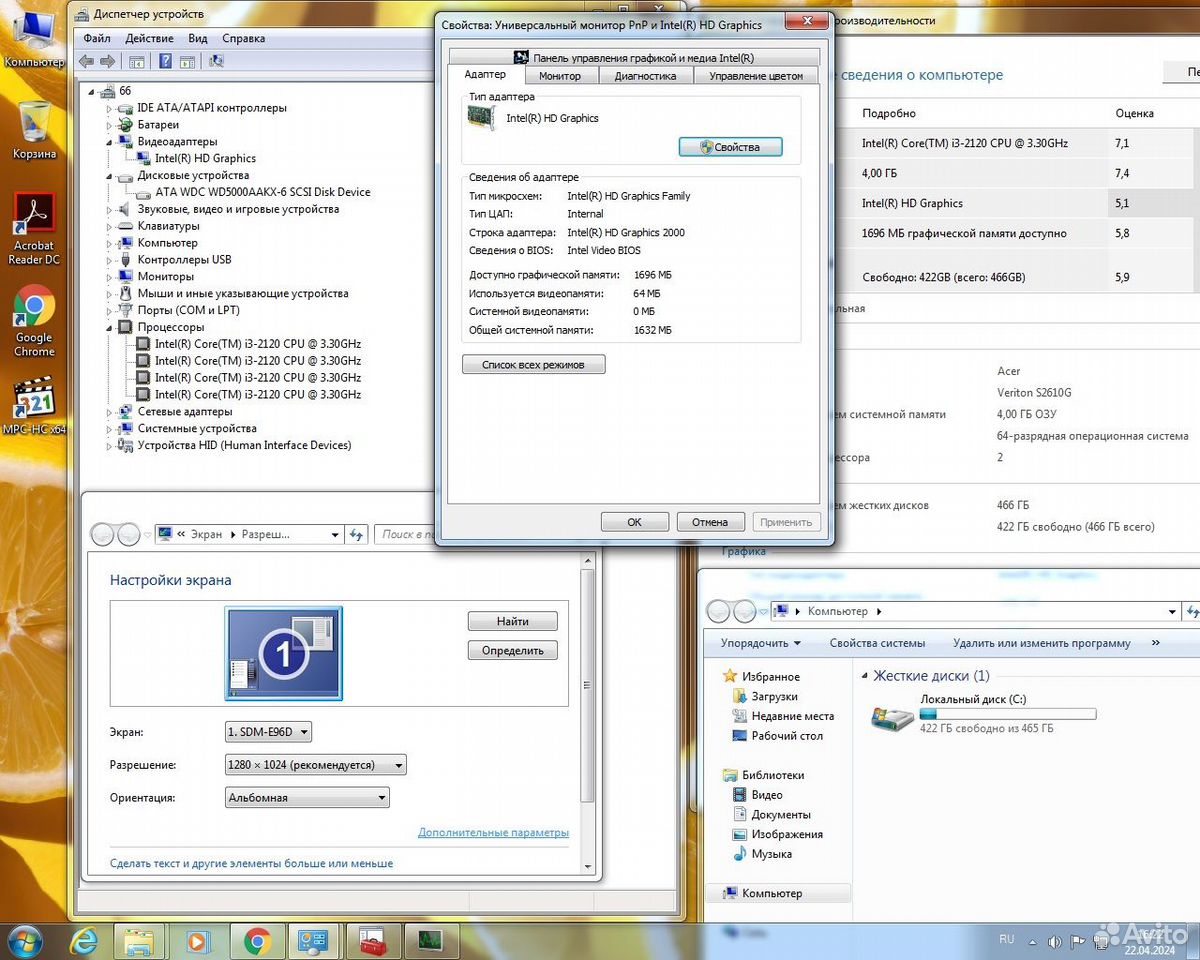Image resolution: width=1200 pixels, height=960 pixels.
Task: Open the Файл menu in Device Manager
Action: pyautogui.click(x=97, y=38)
